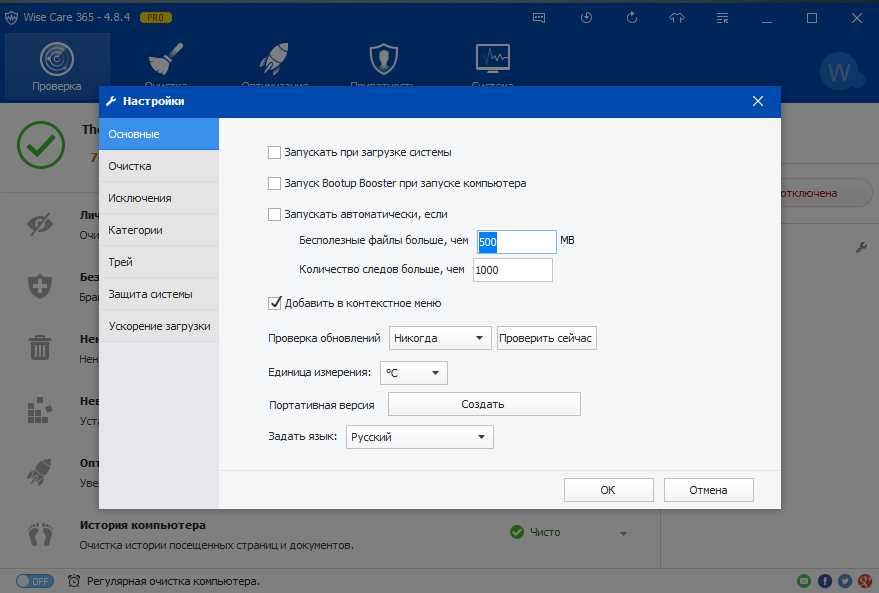Click the registry blocks icon in main list
The image size is (879, 593).
coord(40,410)
